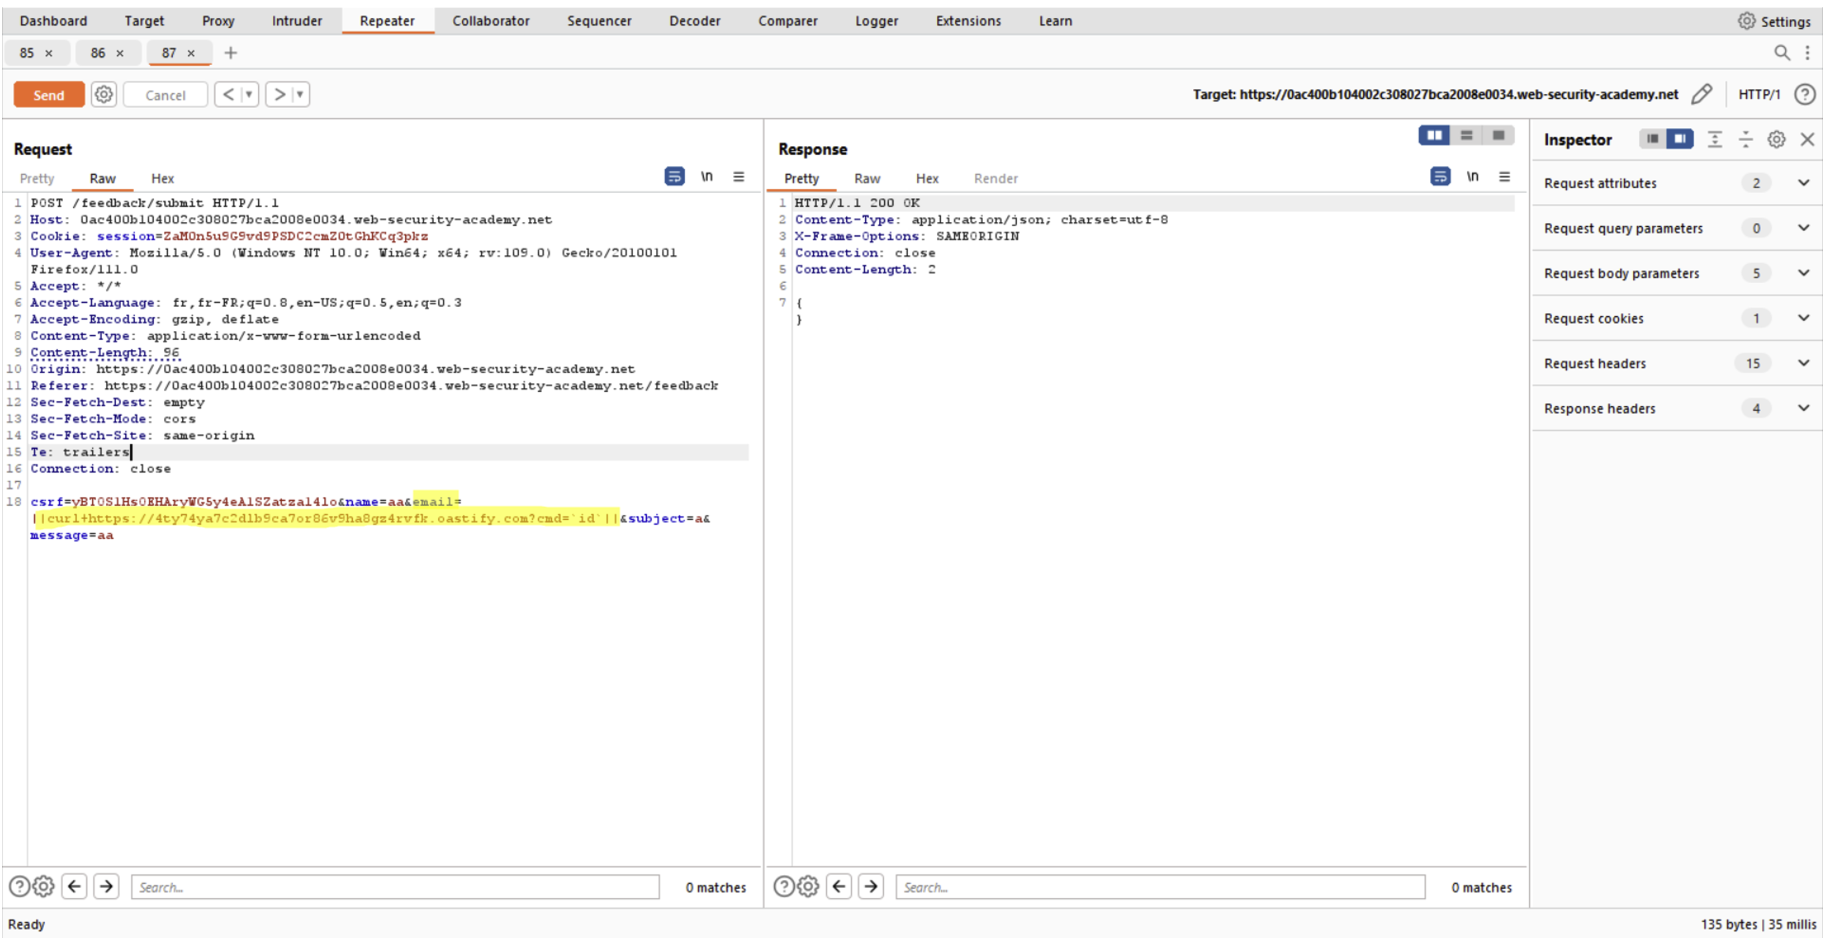Open Inspector settings gear icon

point(1776,140)
